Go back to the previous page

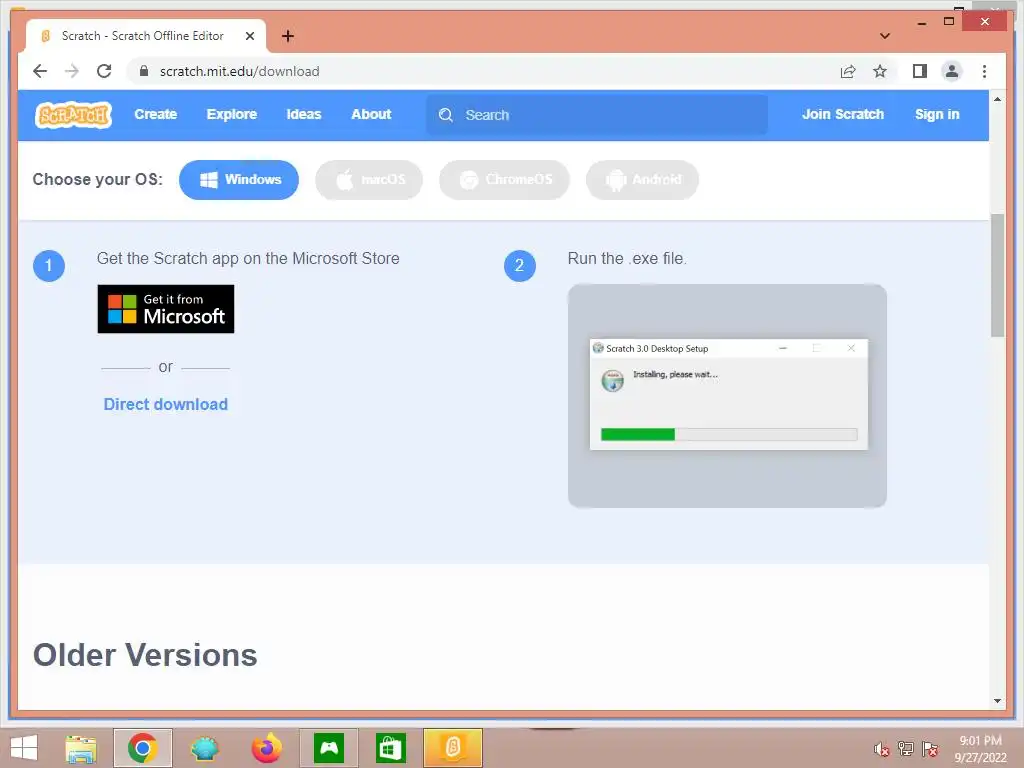[x=40, y=71]
